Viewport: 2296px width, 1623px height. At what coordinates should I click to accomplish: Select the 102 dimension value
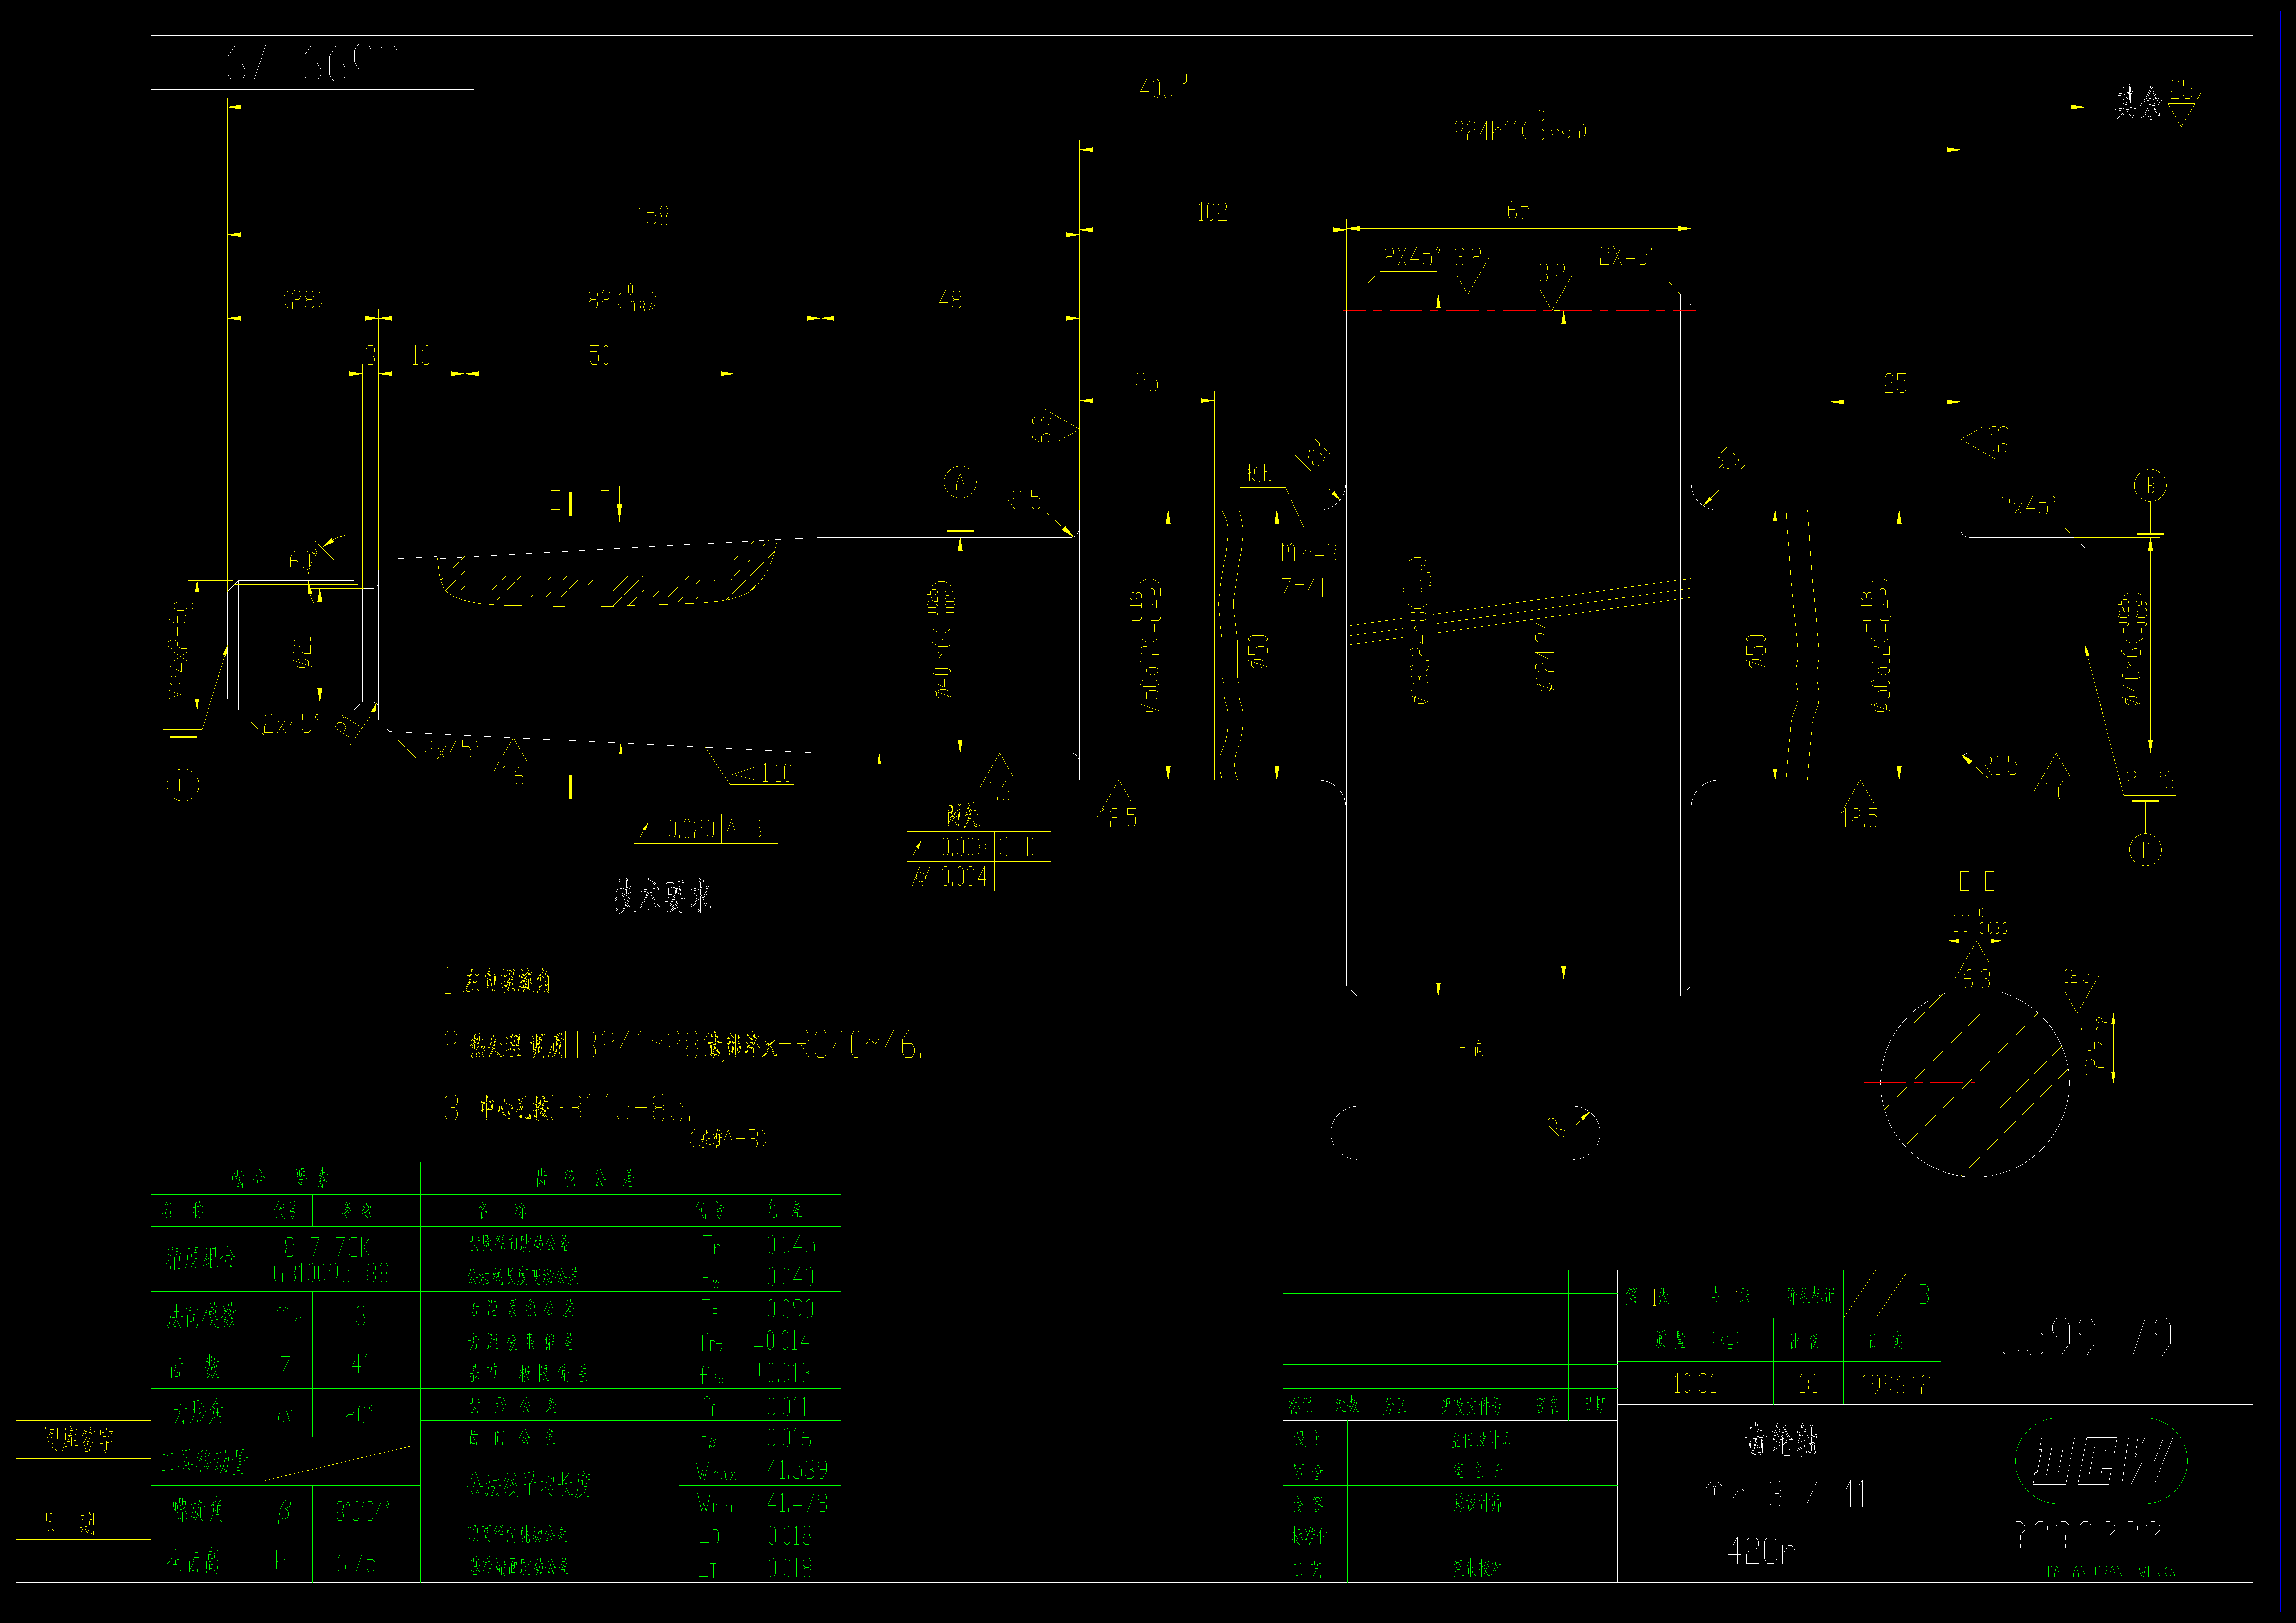click(1212, 212)
